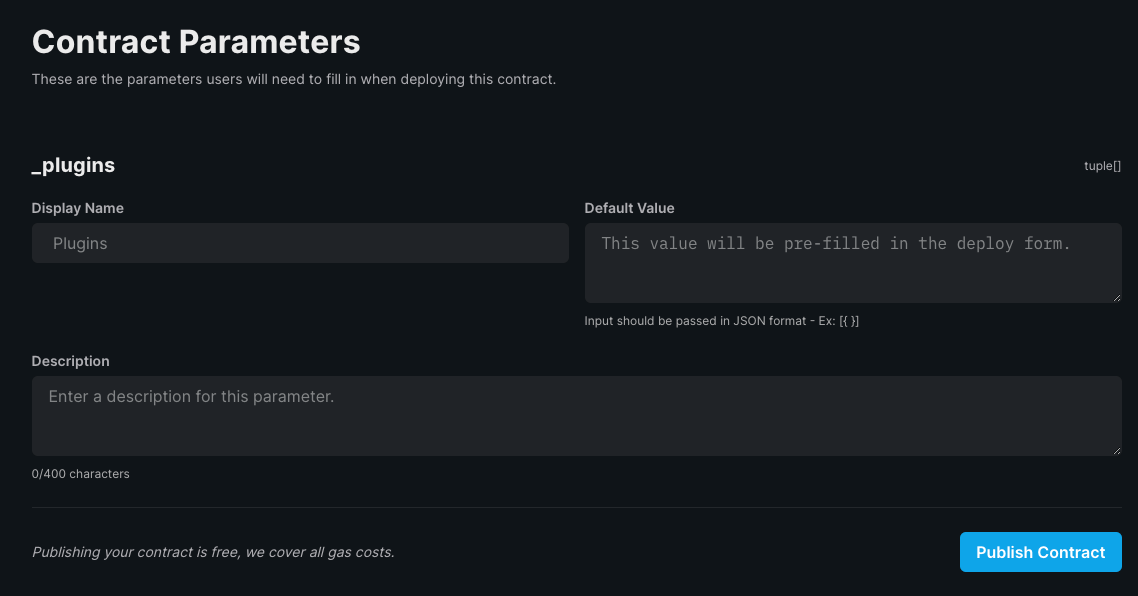
Task: Click the tuple[] type indicator
Action: pos(1102,166)
